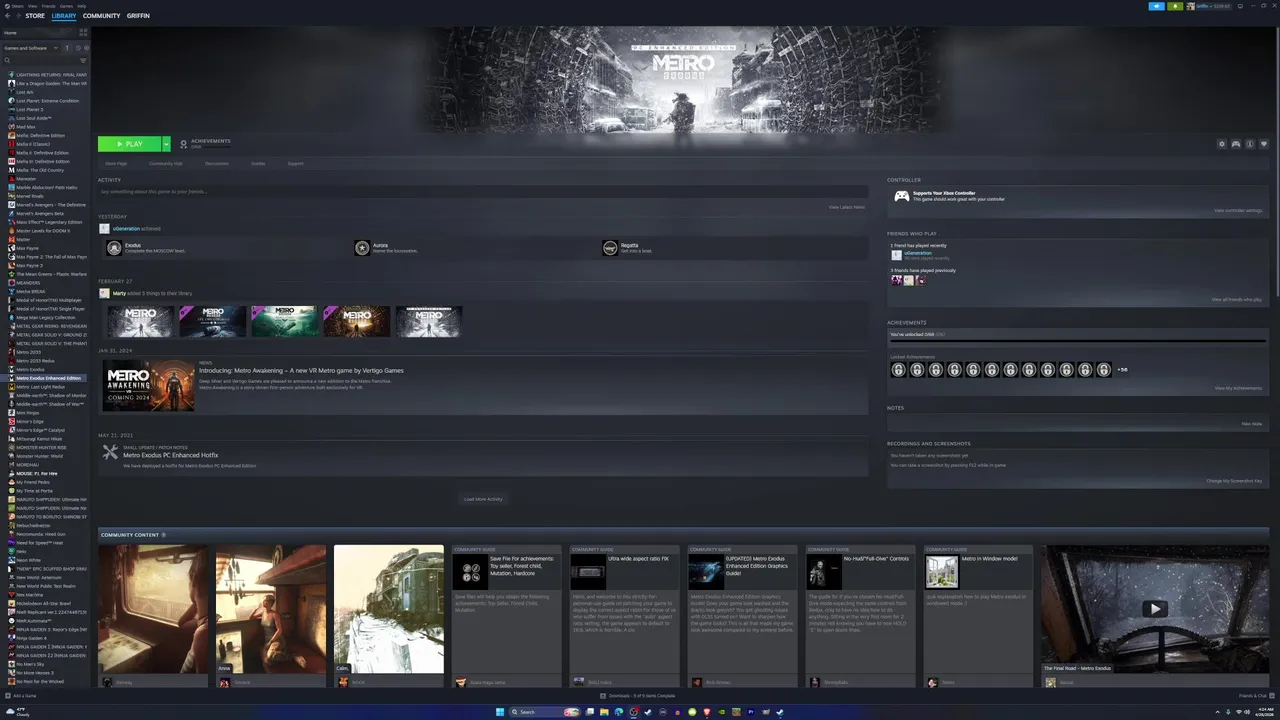The height and width of the screenshot is (720, 1280).
Task: Open the Friends menu
Action: [48, 6]
